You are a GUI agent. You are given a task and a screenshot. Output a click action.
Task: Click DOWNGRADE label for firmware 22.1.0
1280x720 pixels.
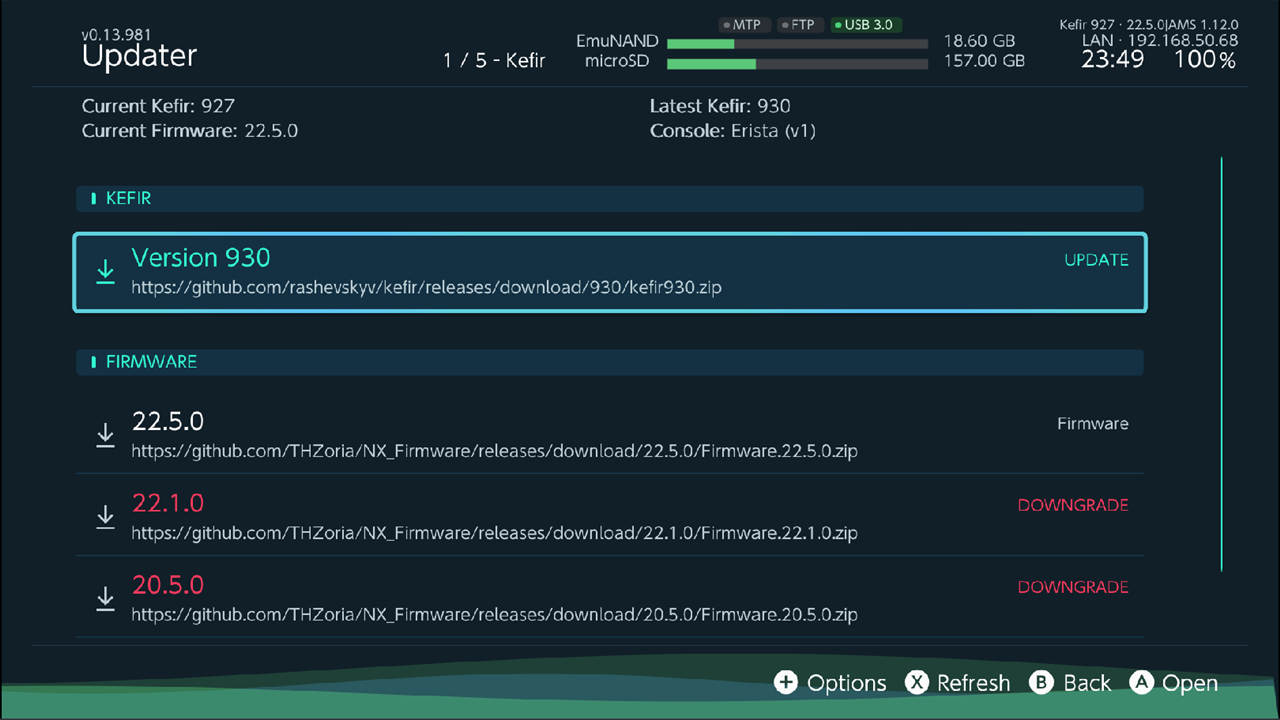point(1073,505)
